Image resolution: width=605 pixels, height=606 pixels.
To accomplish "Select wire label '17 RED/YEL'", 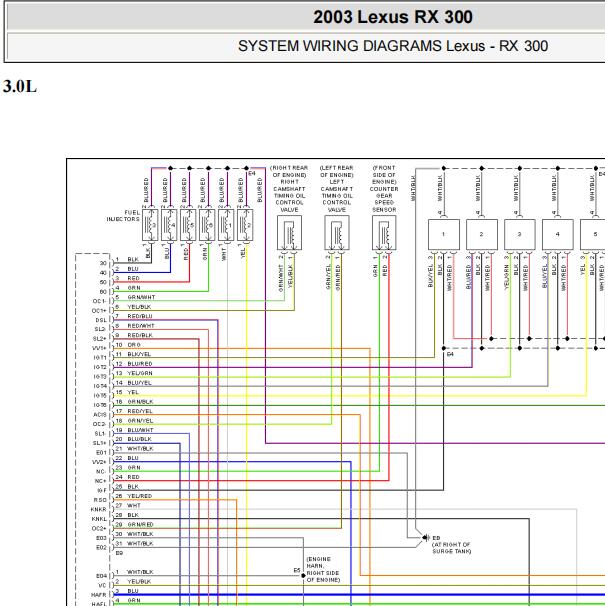I will tap(134, 411).
